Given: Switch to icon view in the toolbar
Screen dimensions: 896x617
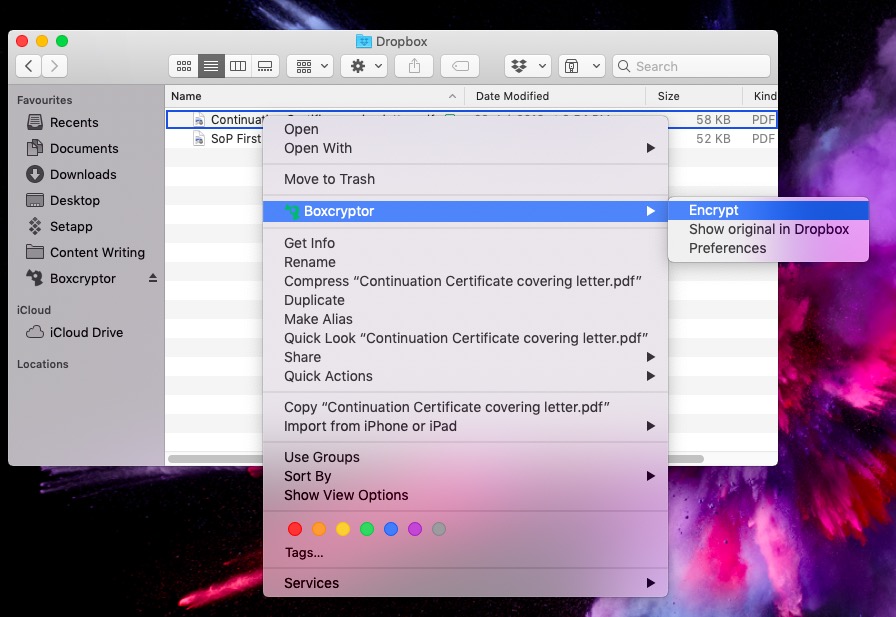Looking at the screenshot, I should [184, 65].
